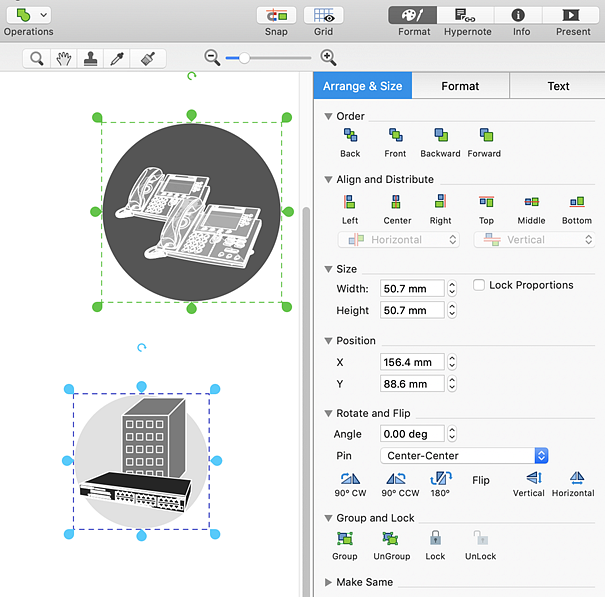Open the Operations dropdown menu
605x597 pixels.
pyautogui.click(x=28, y=16)
